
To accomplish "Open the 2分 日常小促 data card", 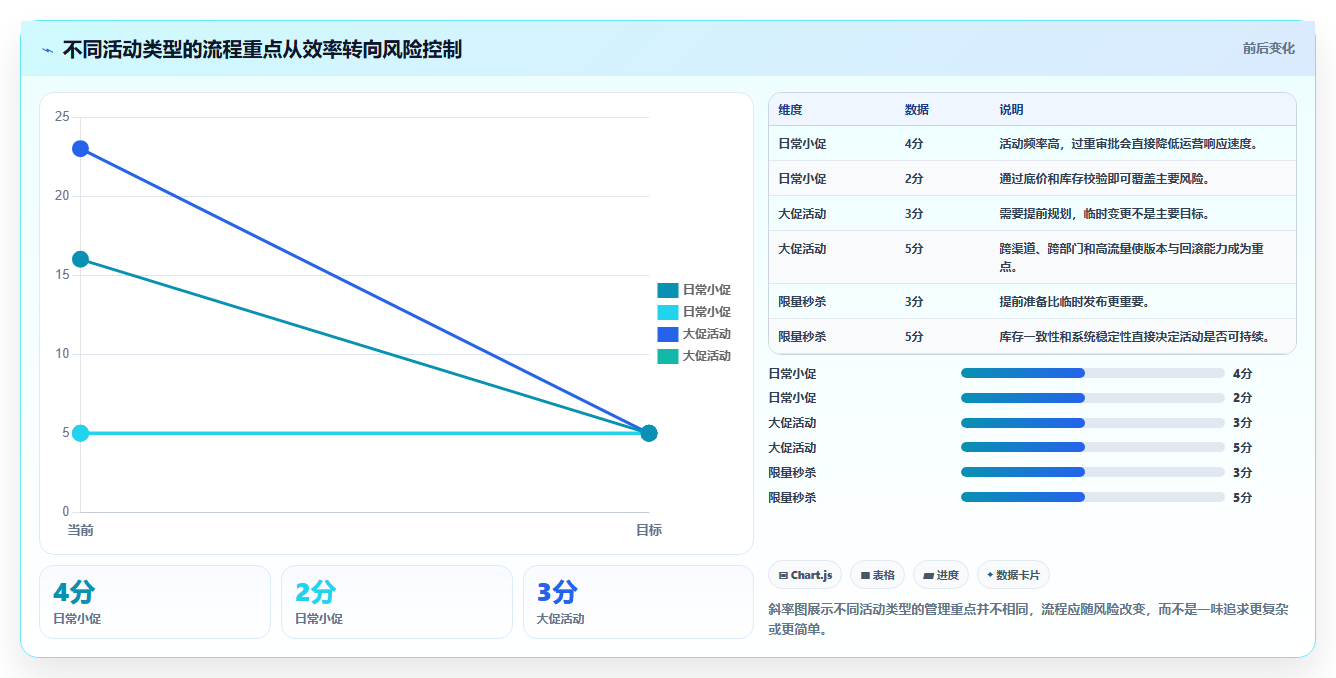I will (397, 602).
